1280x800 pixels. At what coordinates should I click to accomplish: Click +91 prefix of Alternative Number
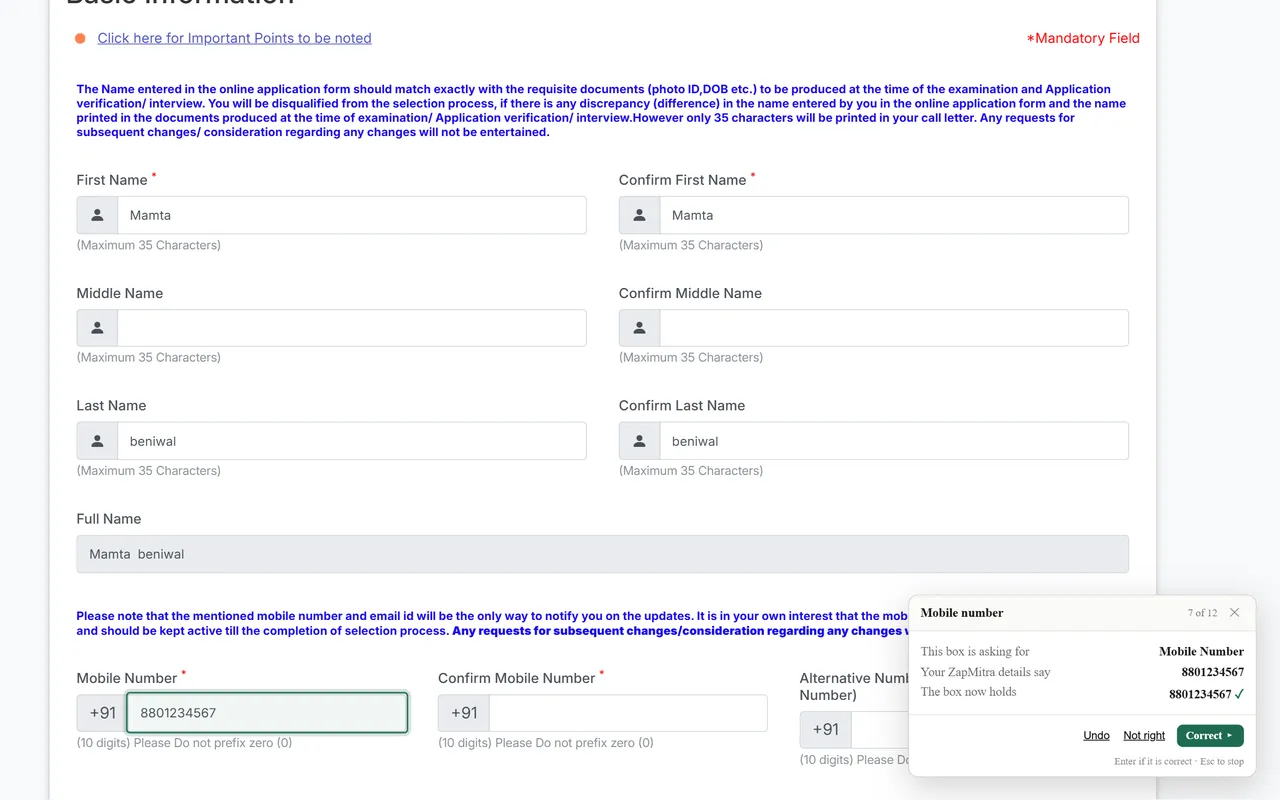(x=826, y=730)
